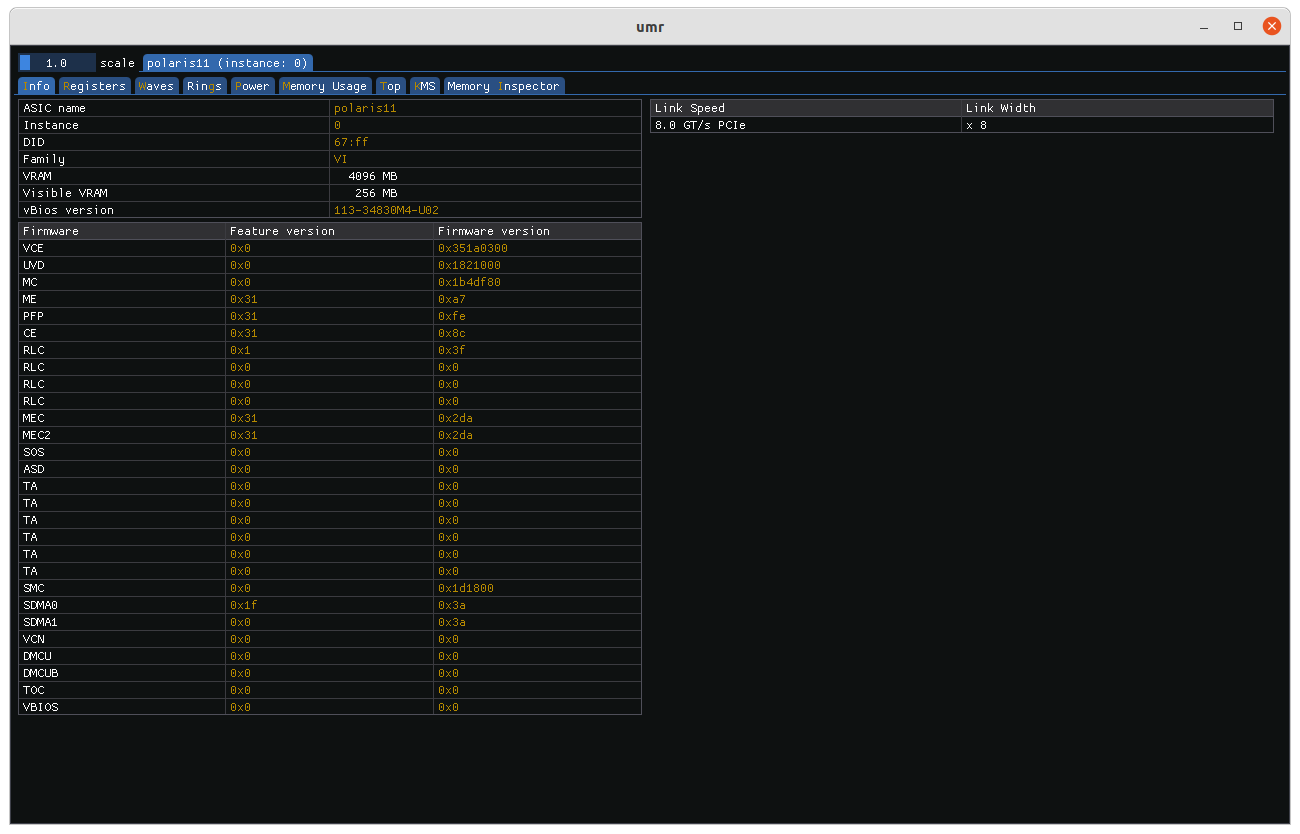Select SMC firmware version 0x1d1800

click(466, 588)
